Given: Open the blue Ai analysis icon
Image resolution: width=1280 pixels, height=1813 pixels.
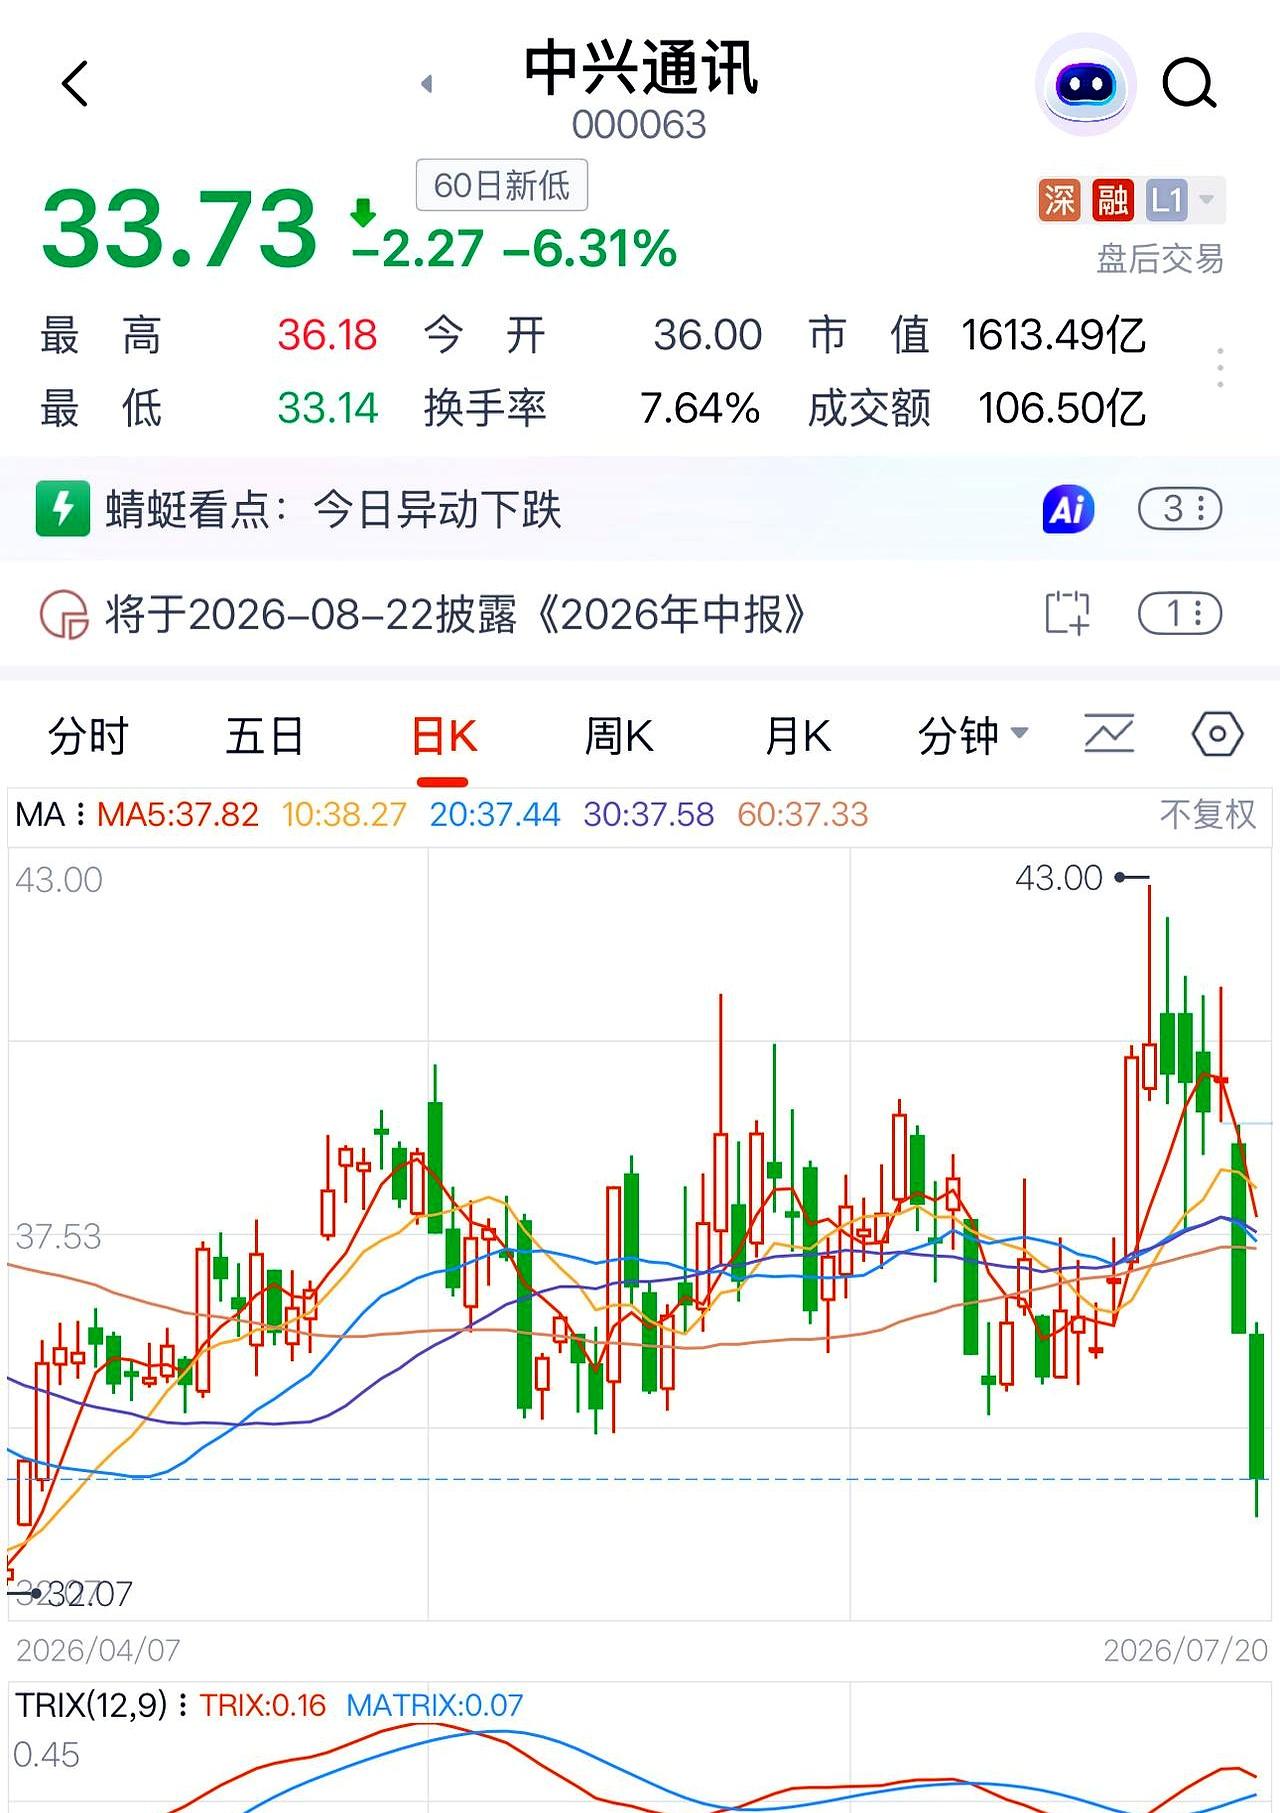Looking at the screenshot, I should [1068, 509].
